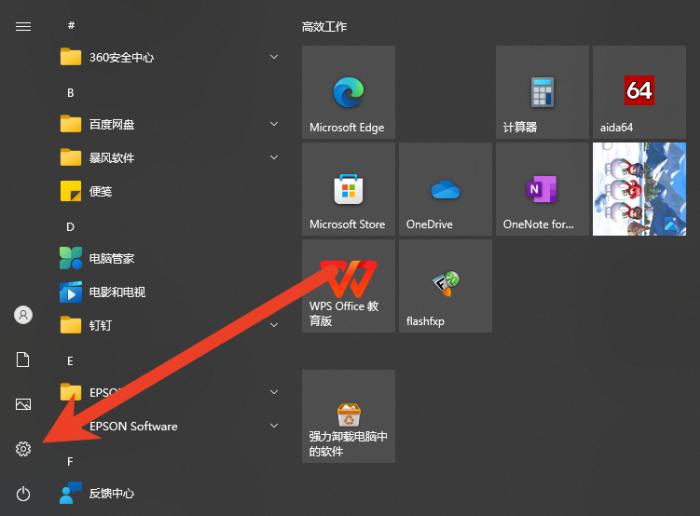The width and height of the screenshot is (700, 516).
Task: Click the D letter index header
Action: (x=71, y=227)
